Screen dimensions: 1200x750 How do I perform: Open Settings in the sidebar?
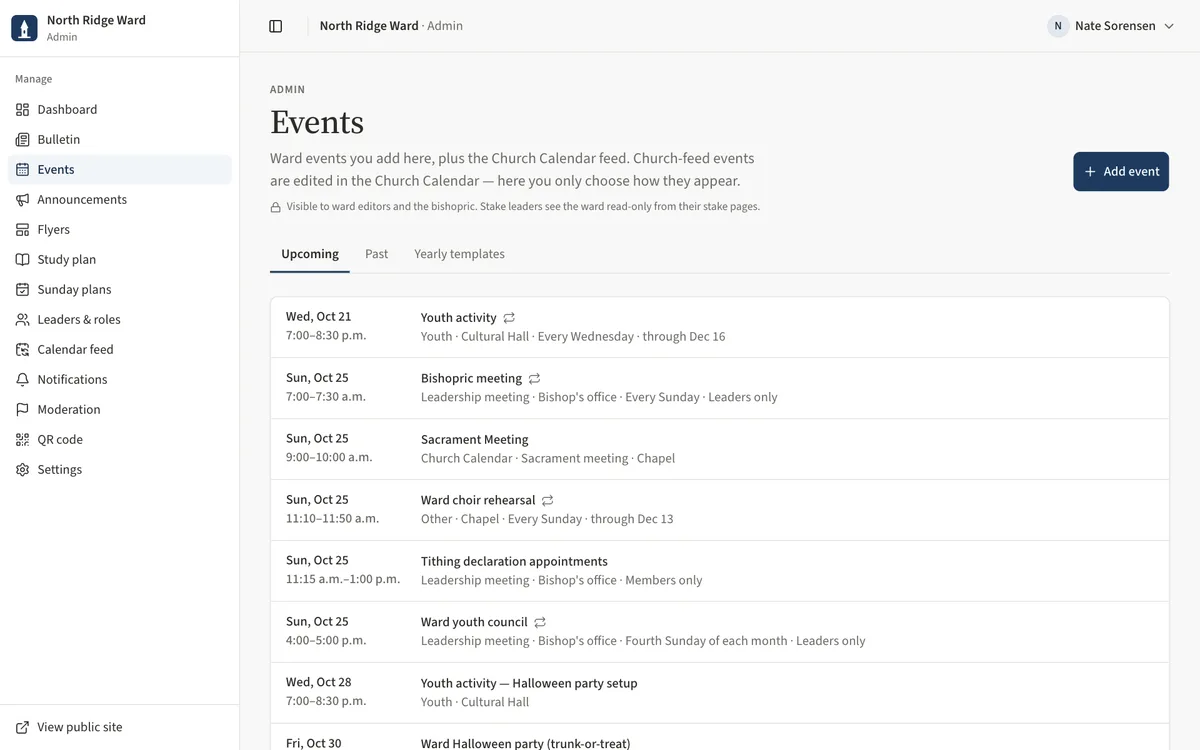[x=120, y=470]
